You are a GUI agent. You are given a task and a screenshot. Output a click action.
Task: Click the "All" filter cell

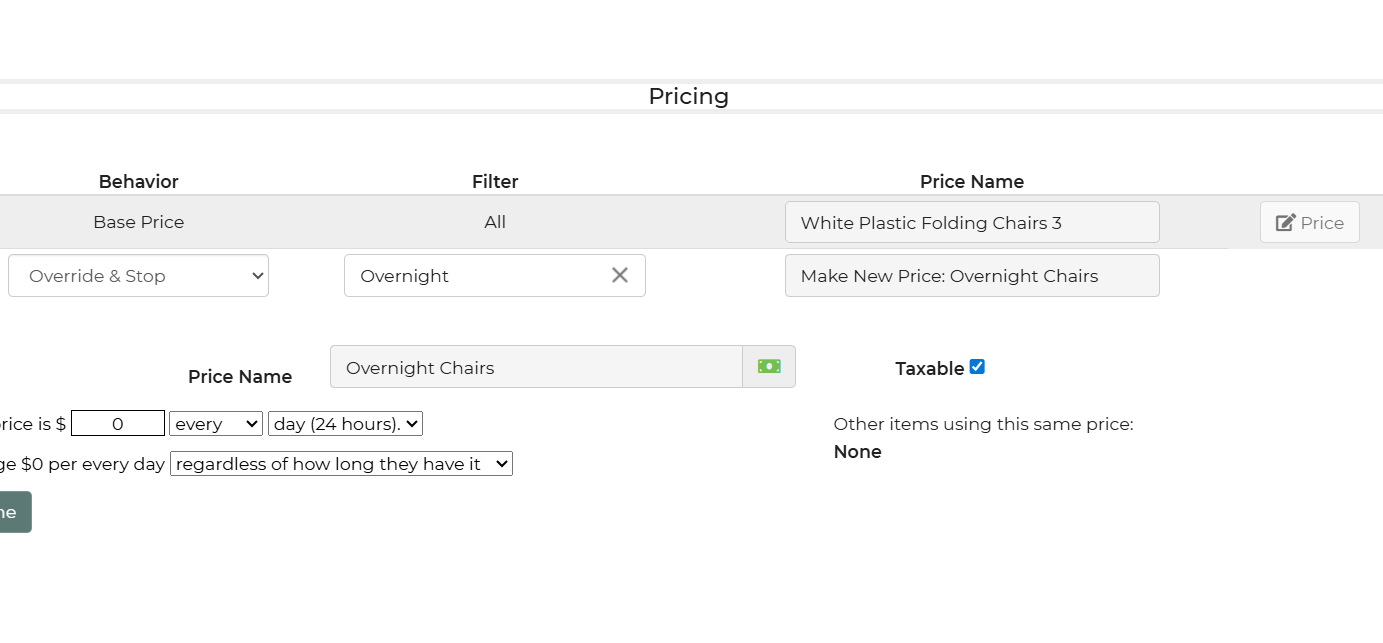click(x=495, y=223)
